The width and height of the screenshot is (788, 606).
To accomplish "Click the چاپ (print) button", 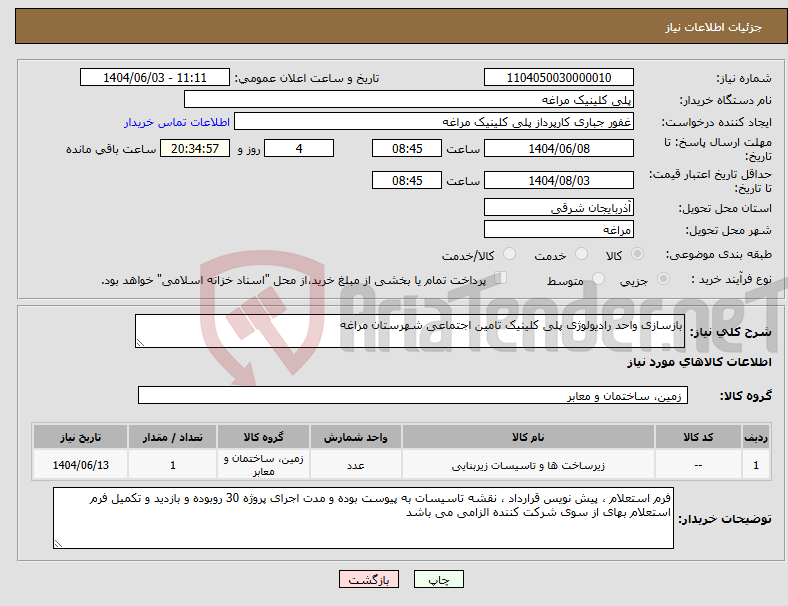I will coord(438,579).
